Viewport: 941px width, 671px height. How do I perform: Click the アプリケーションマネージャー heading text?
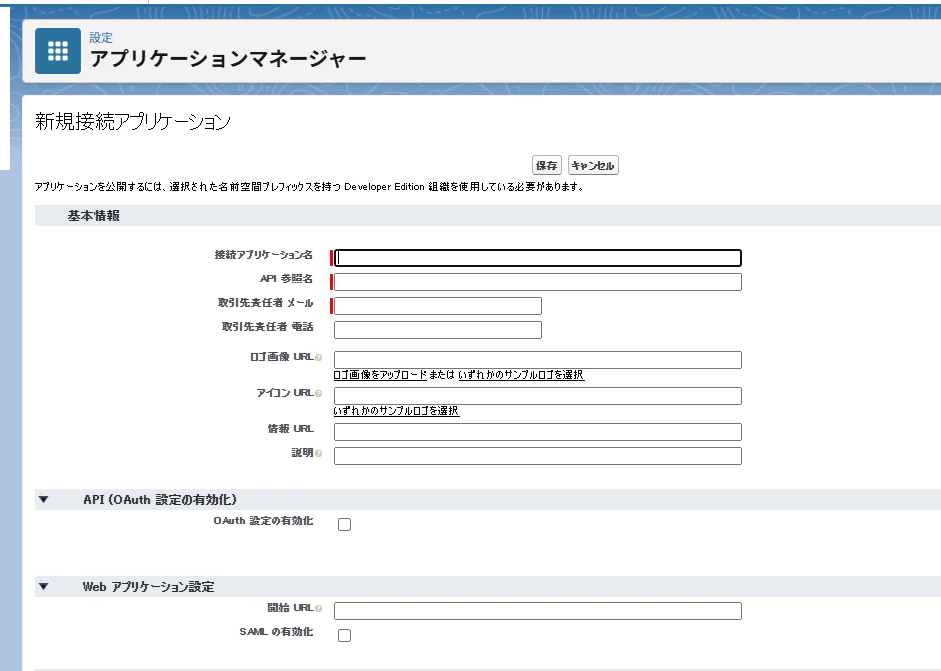tap(228, 59)
